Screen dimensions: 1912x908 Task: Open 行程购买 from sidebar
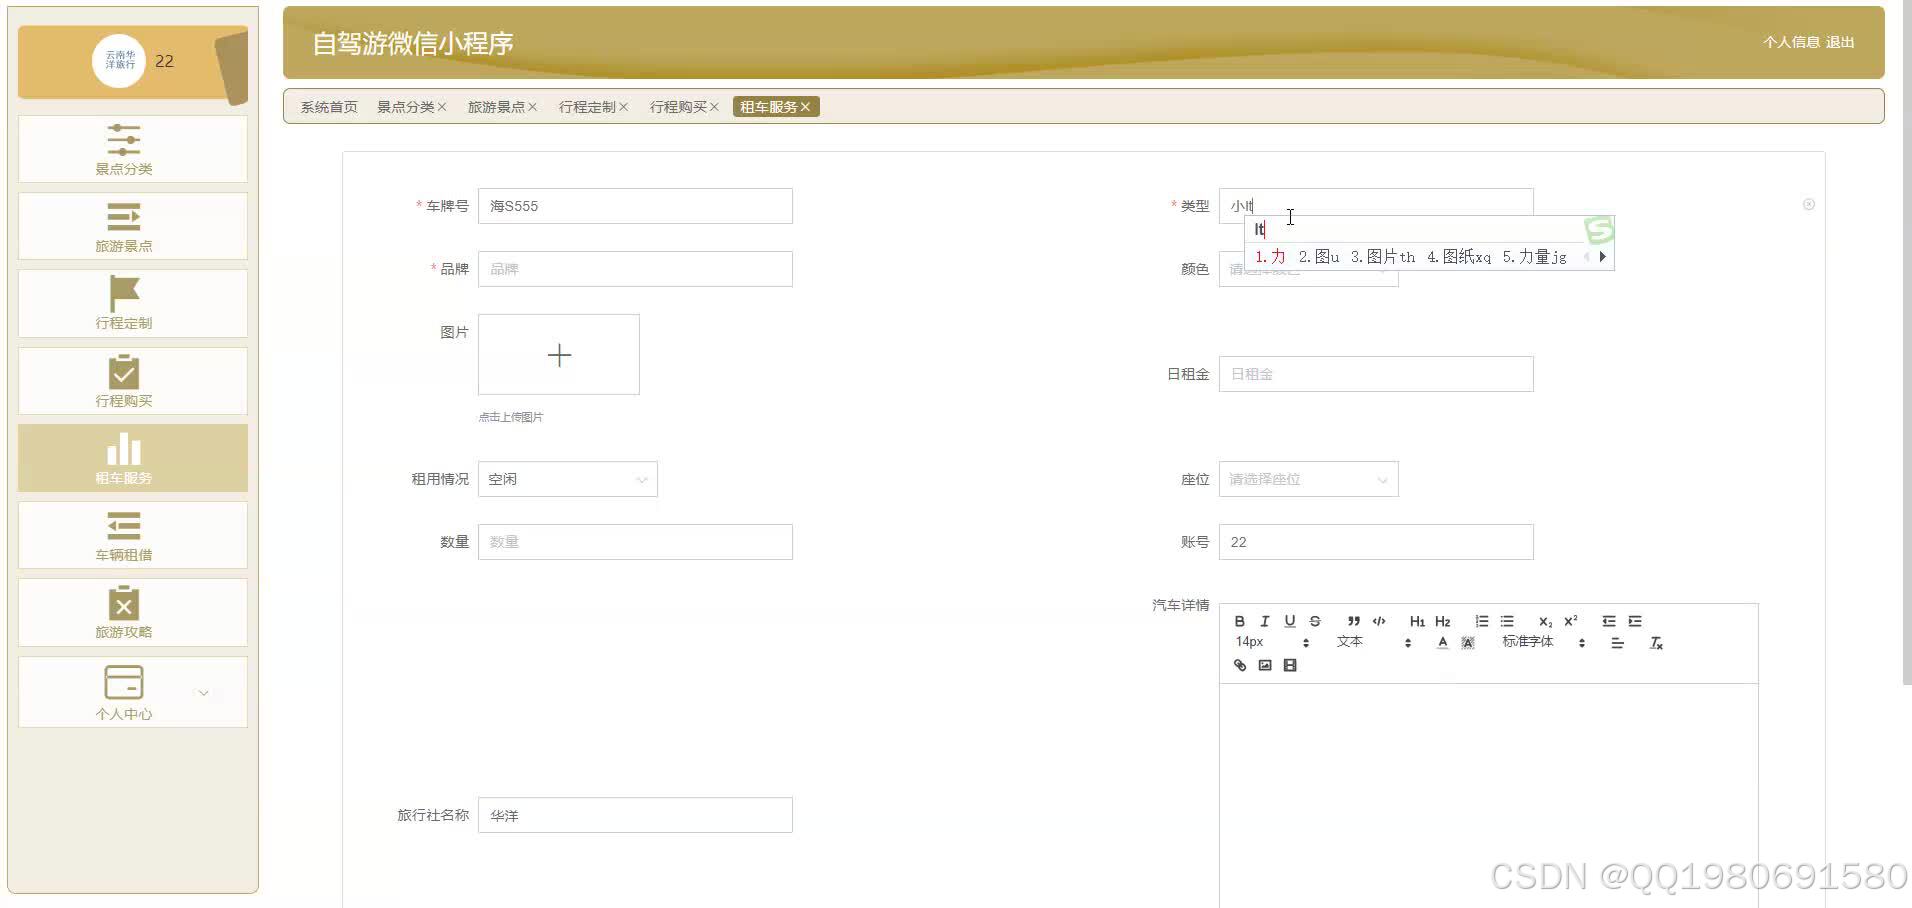[x=133, y=381]
